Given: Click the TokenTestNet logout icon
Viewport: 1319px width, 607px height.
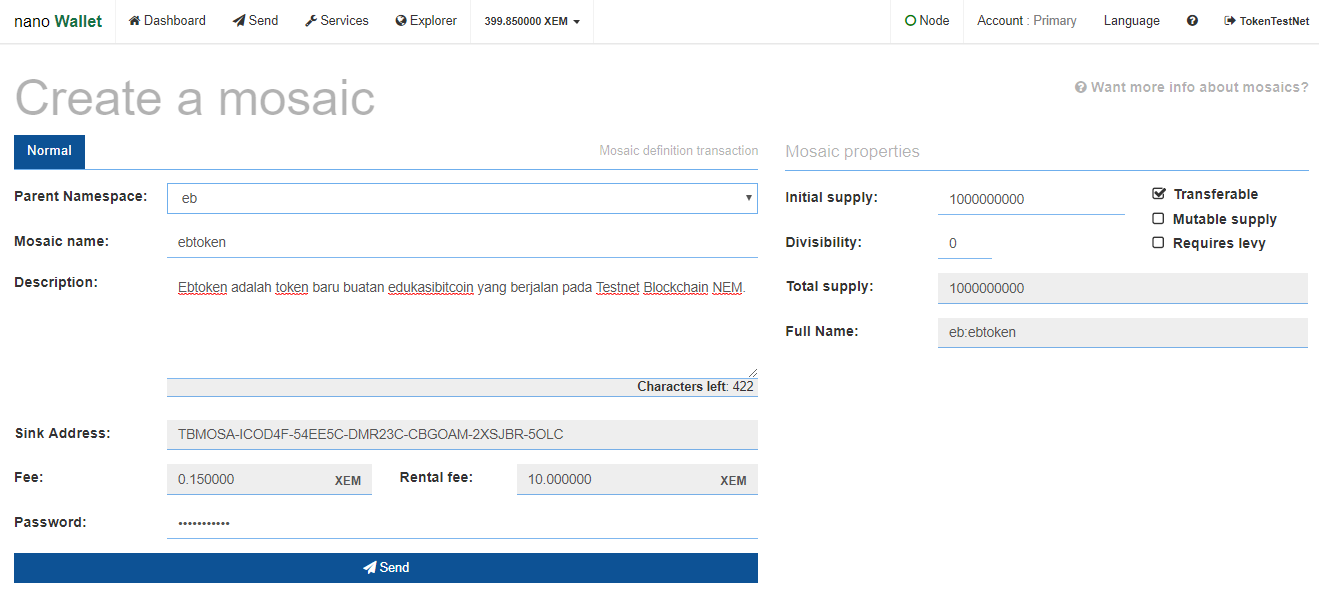Looking at the screenshot, I should click(1230, 21).
